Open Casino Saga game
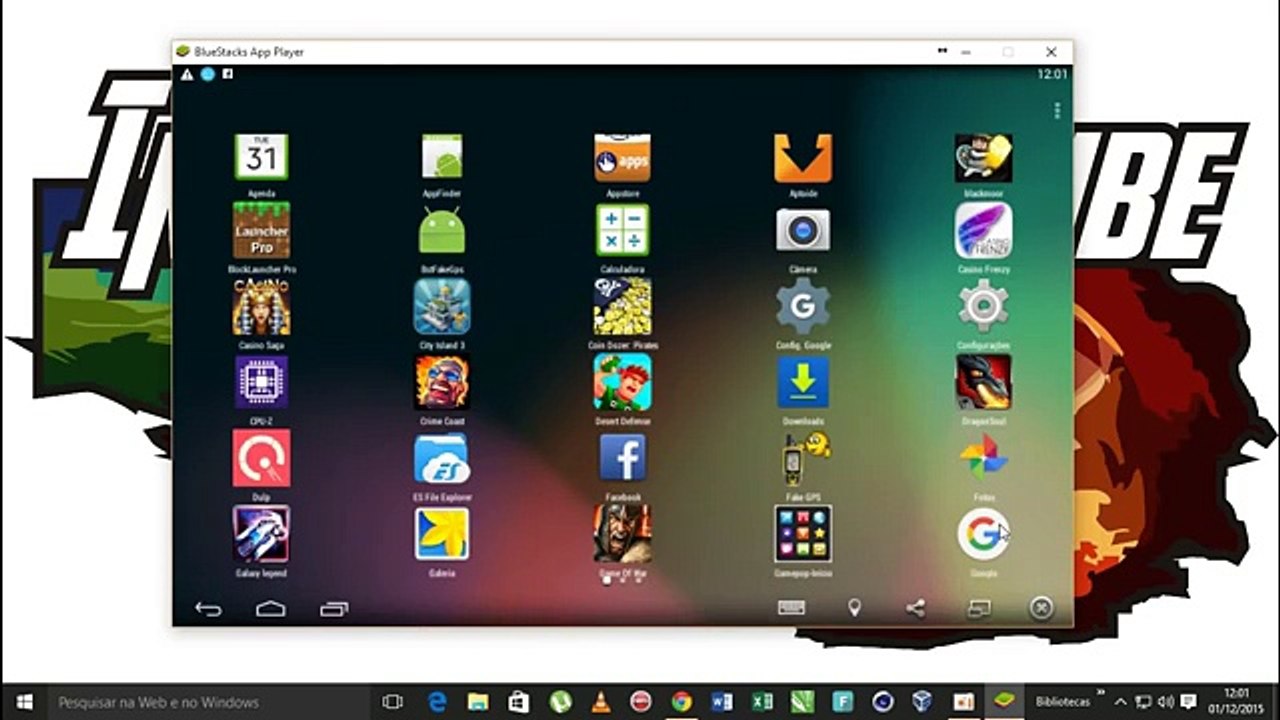The height and width of the screenshot is (720, 1280). [261, 307]
